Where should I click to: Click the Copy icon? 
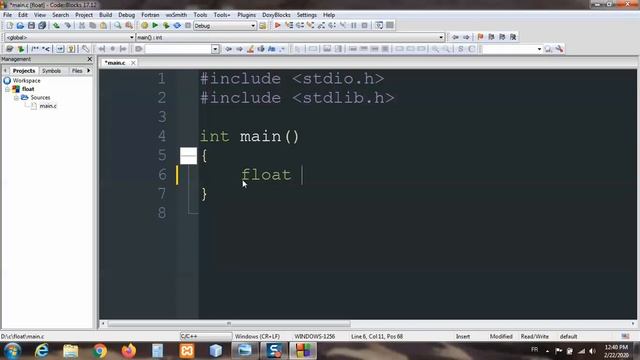93,25
